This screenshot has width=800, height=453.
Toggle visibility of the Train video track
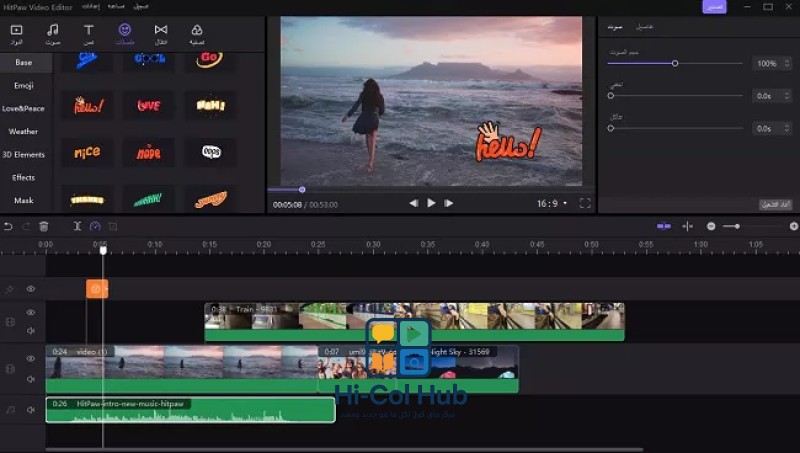coord(31,313)
